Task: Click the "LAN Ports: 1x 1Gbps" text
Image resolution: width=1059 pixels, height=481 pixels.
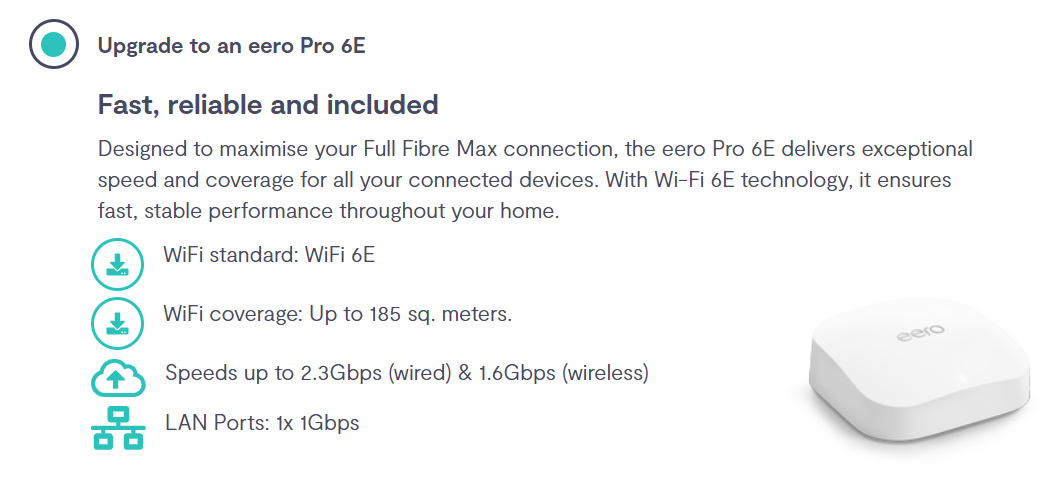Action: 262,423
